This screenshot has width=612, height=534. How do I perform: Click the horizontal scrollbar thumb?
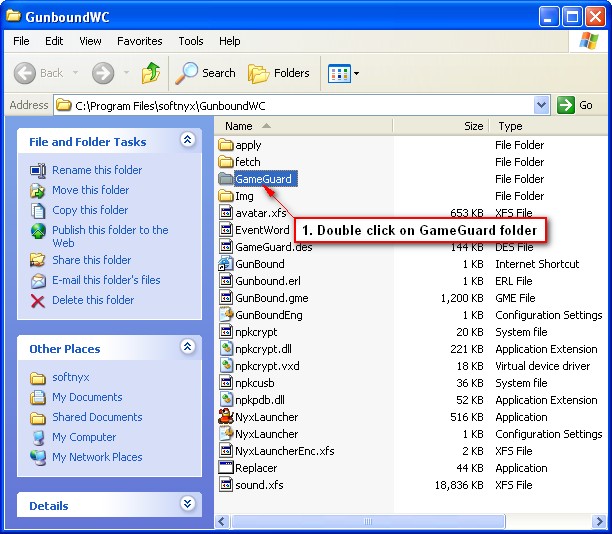368,522
